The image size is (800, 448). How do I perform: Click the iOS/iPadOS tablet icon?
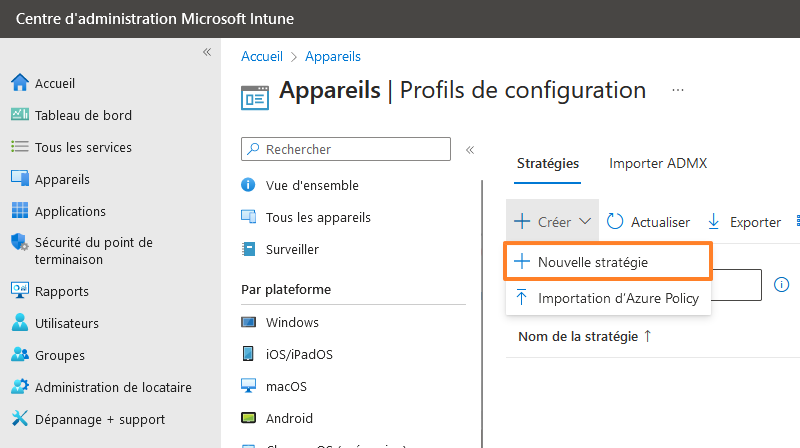(x=248, y=354)
